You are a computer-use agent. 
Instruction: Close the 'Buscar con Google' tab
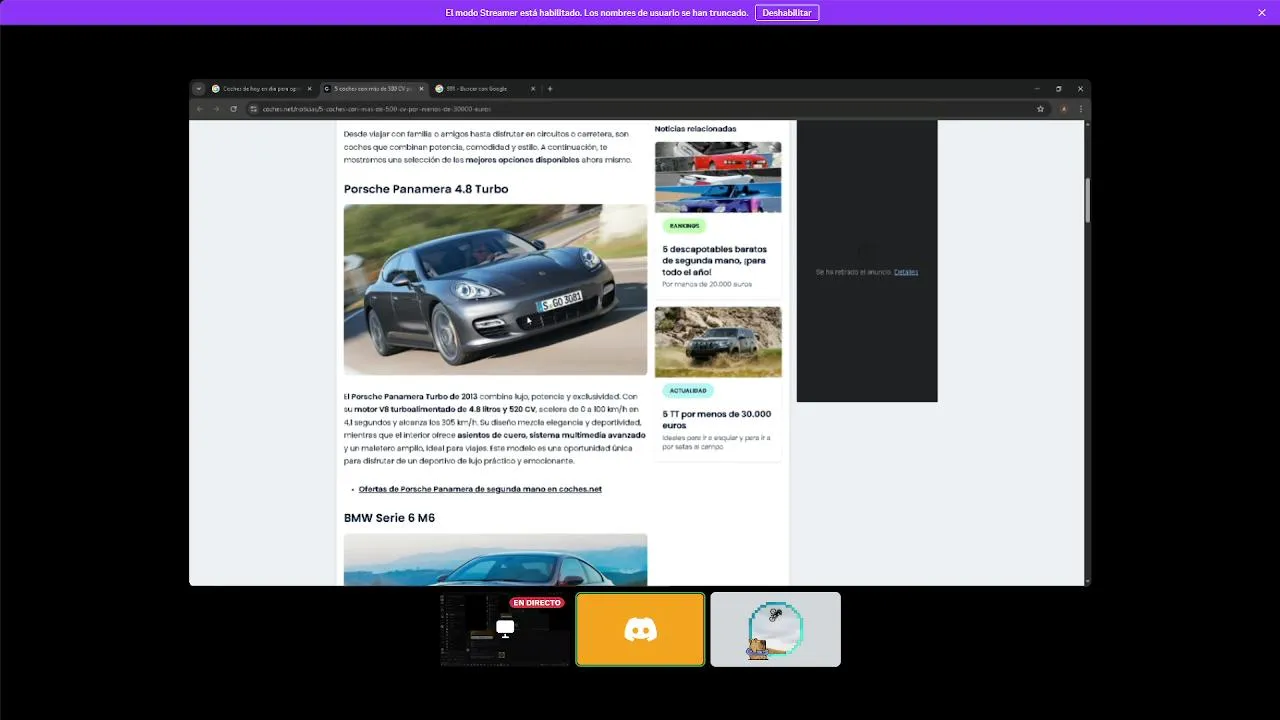point(533,89)
